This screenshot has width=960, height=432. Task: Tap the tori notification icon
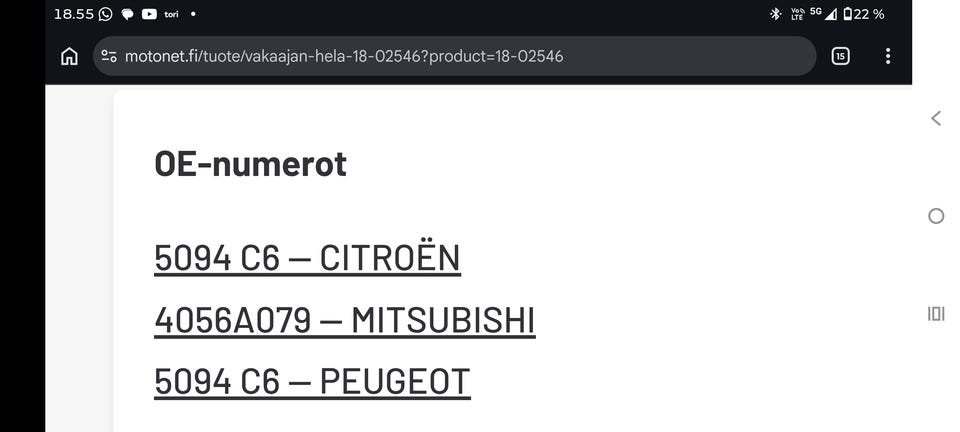(171, 14)
